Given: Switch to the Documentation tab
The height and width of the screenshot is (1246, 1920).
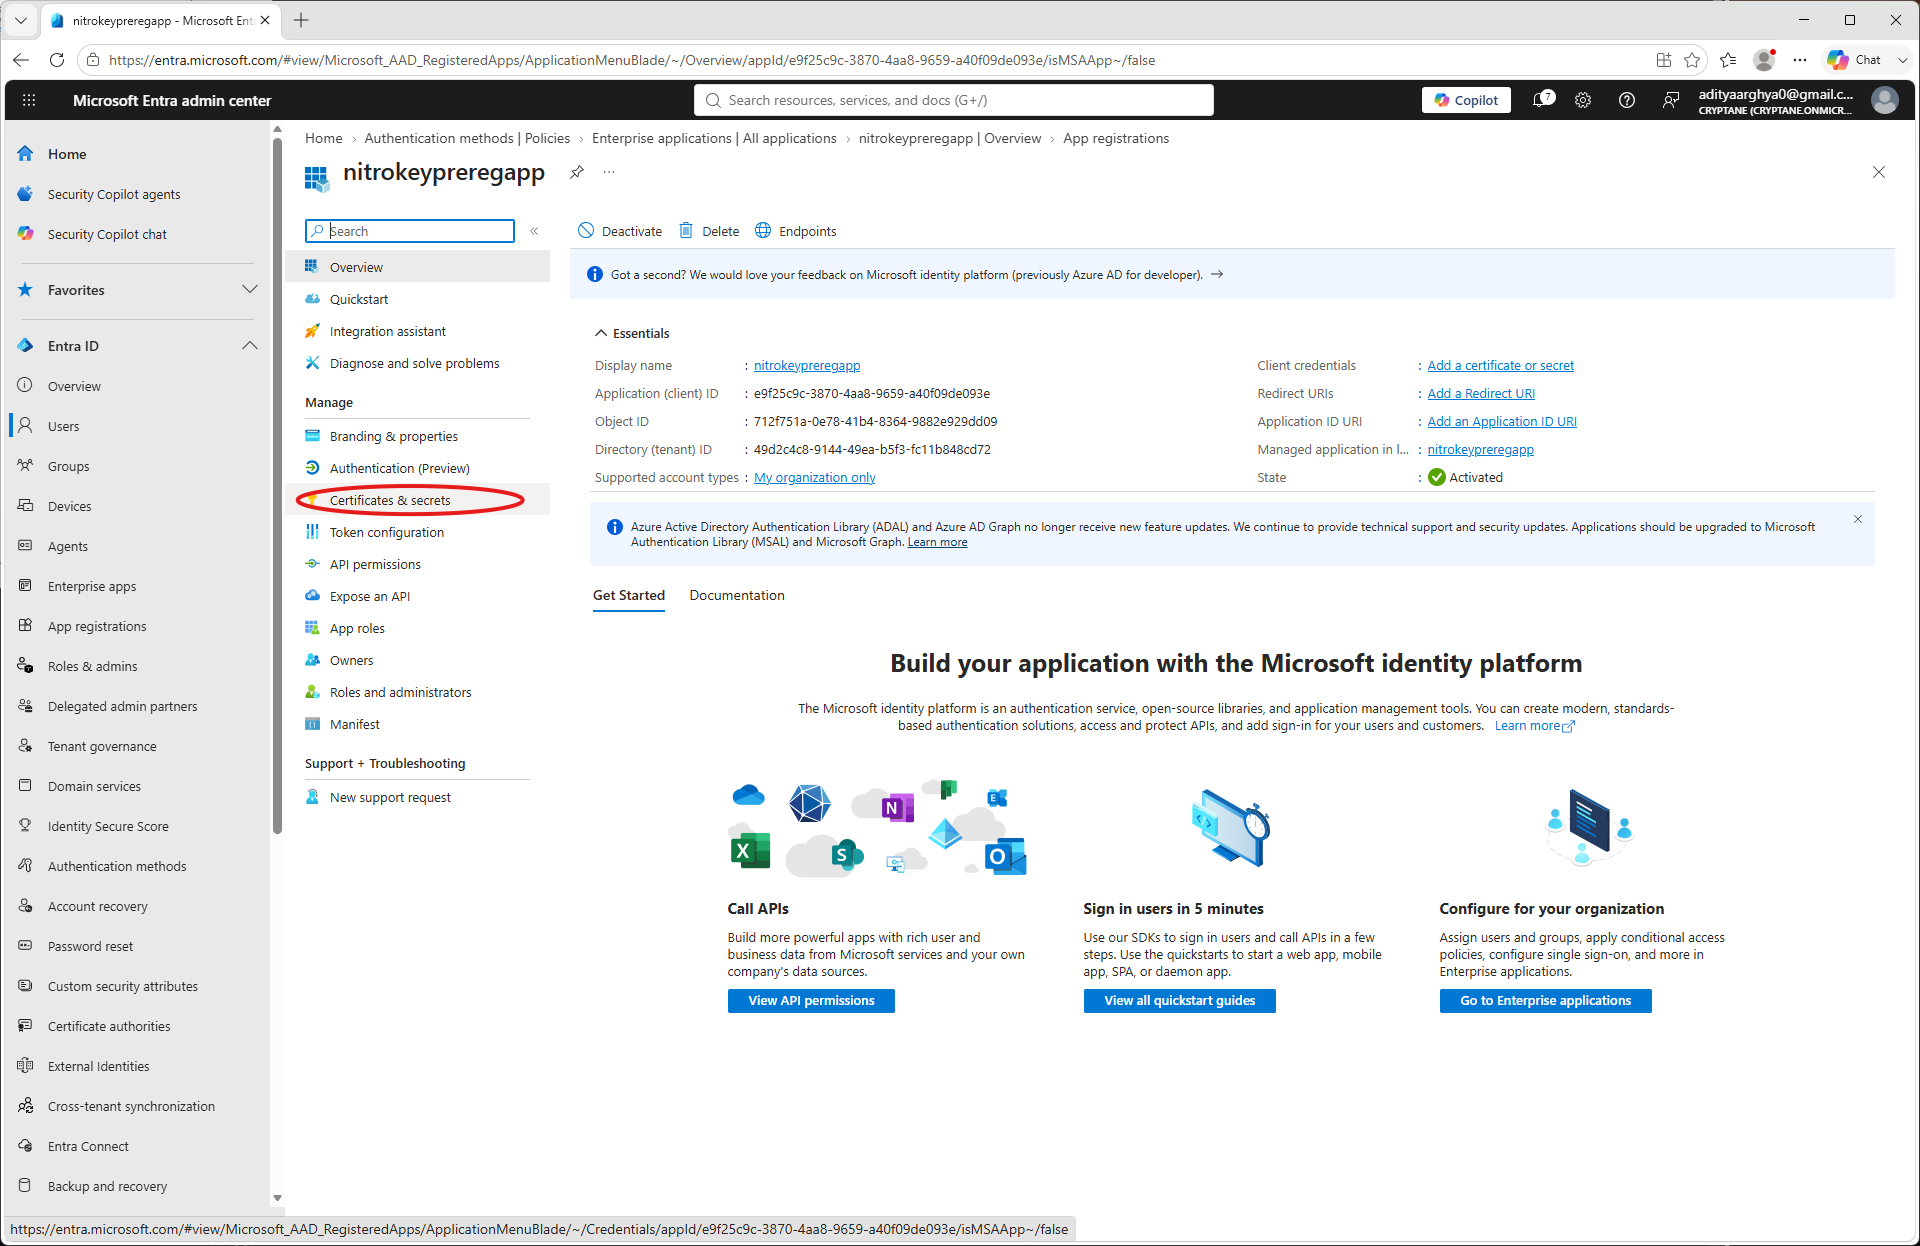Looking at the screenshot, I should coord(737,595).
